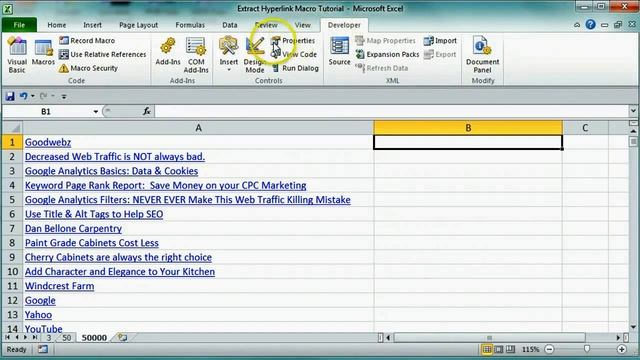Insert a new worksheet
The height and width of the screenshot is (360, 640).
point(122,337)
